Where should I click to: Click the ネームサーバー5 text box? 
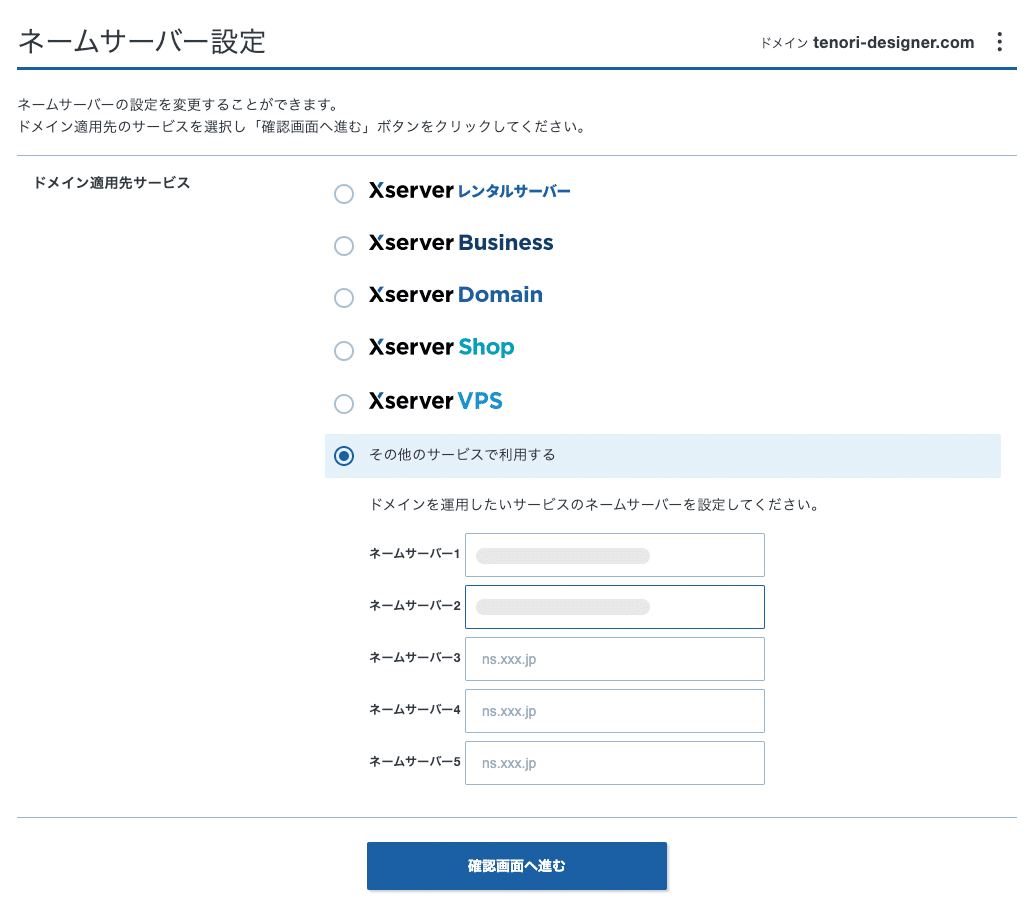(615, 763)
